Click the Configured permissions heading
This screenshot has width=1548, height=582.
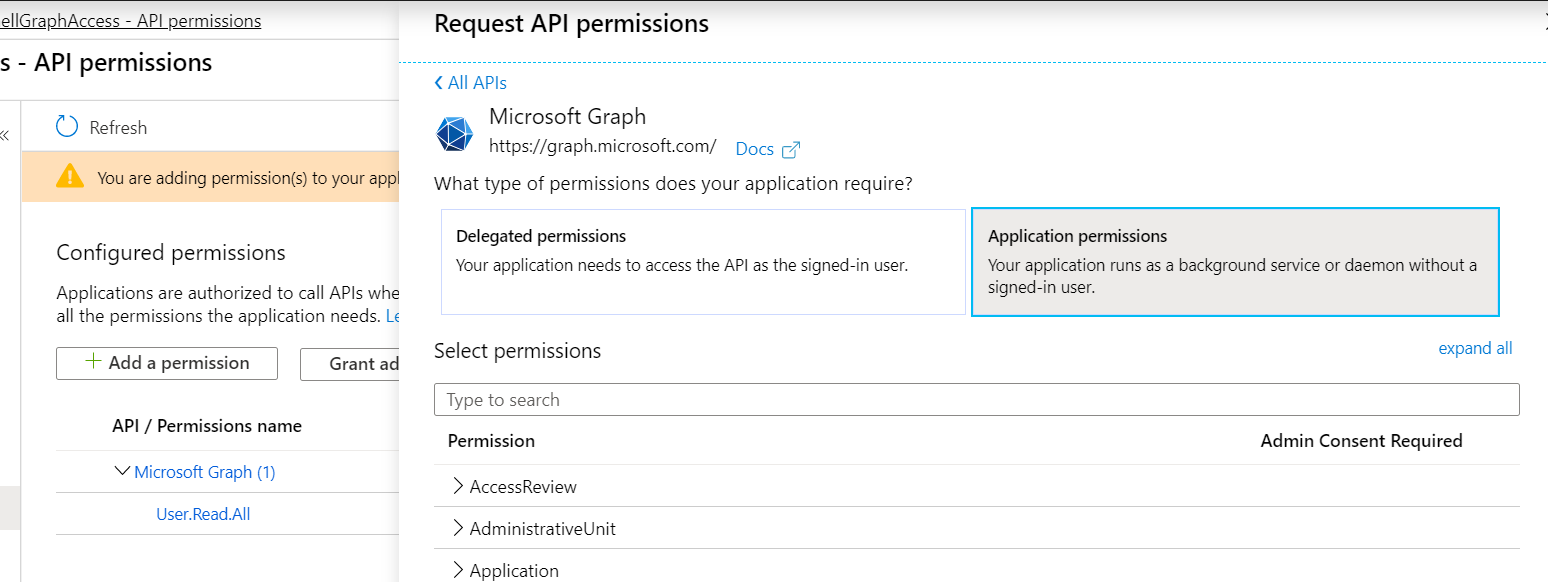point(171,253)
